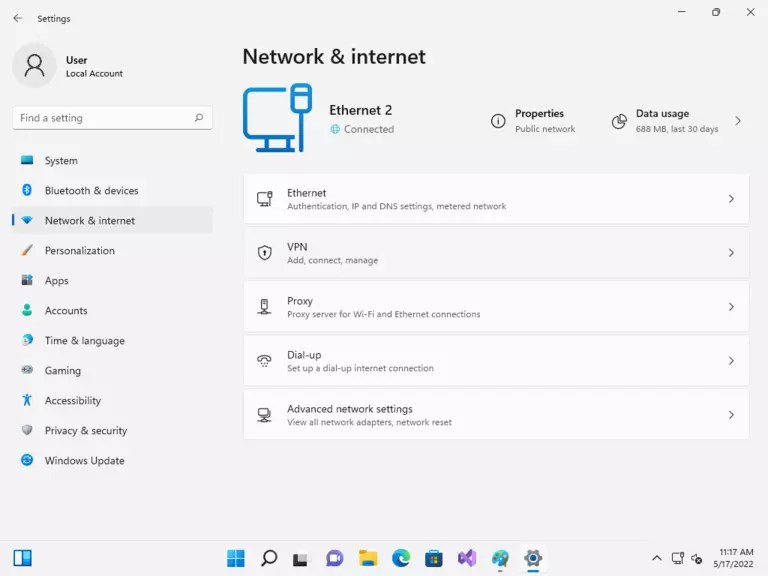Click the Proxy server icon

[264, 307]
